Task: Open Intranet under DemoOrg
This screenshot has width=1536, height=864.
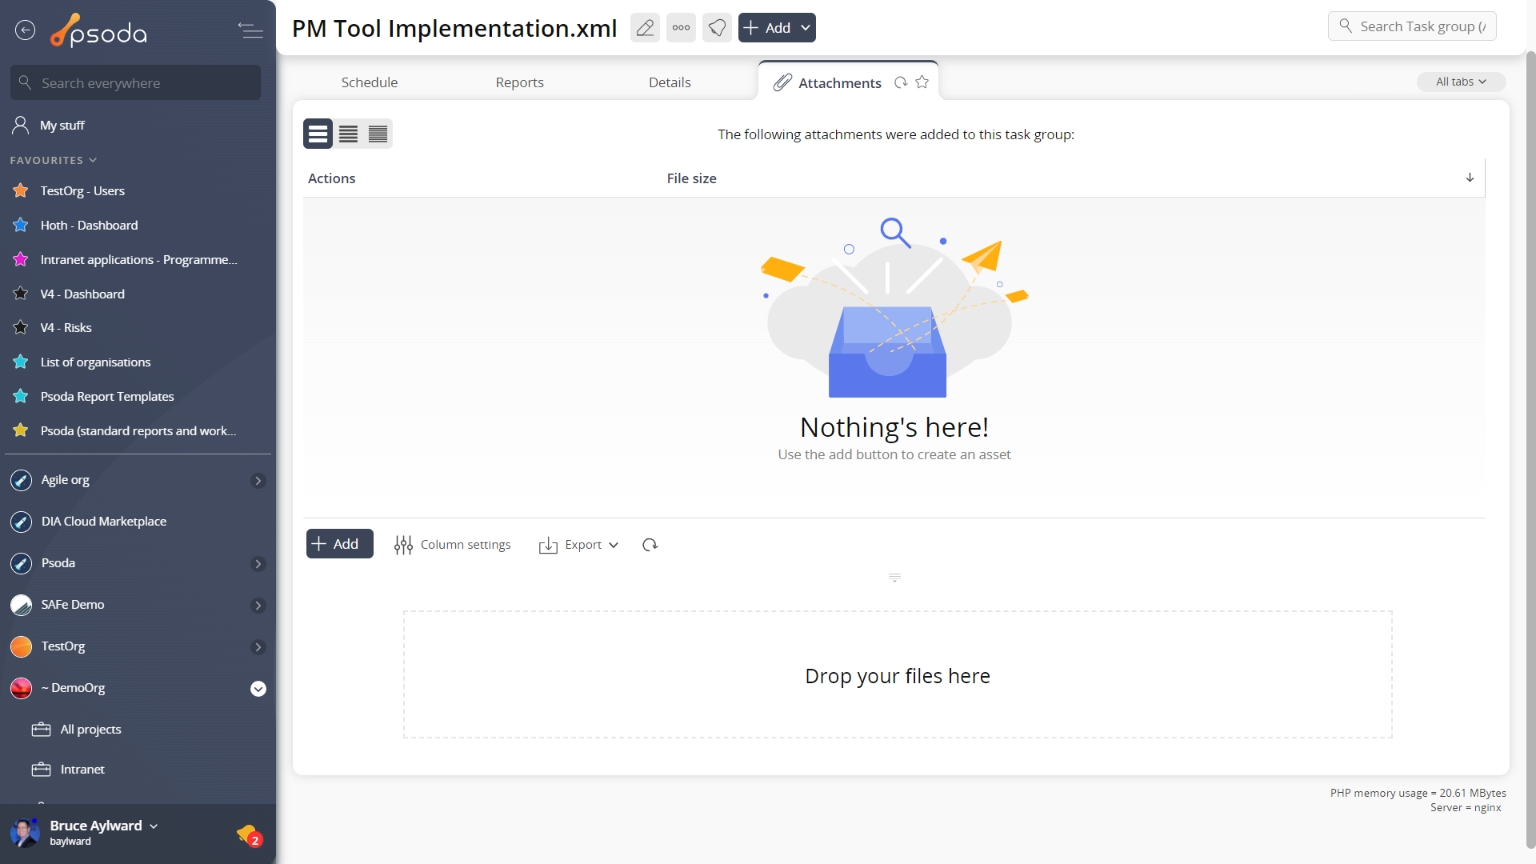Action: point(82,770)
